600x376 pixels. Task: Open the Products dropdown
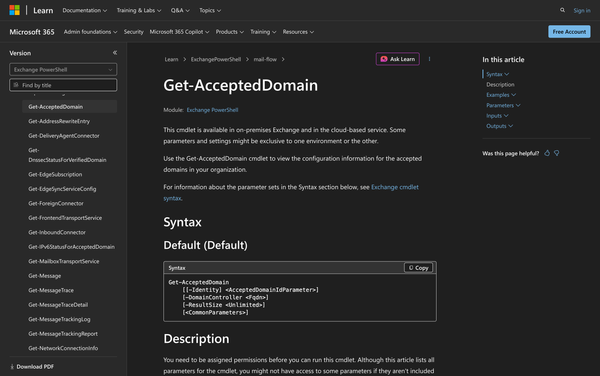coord(230,32)
